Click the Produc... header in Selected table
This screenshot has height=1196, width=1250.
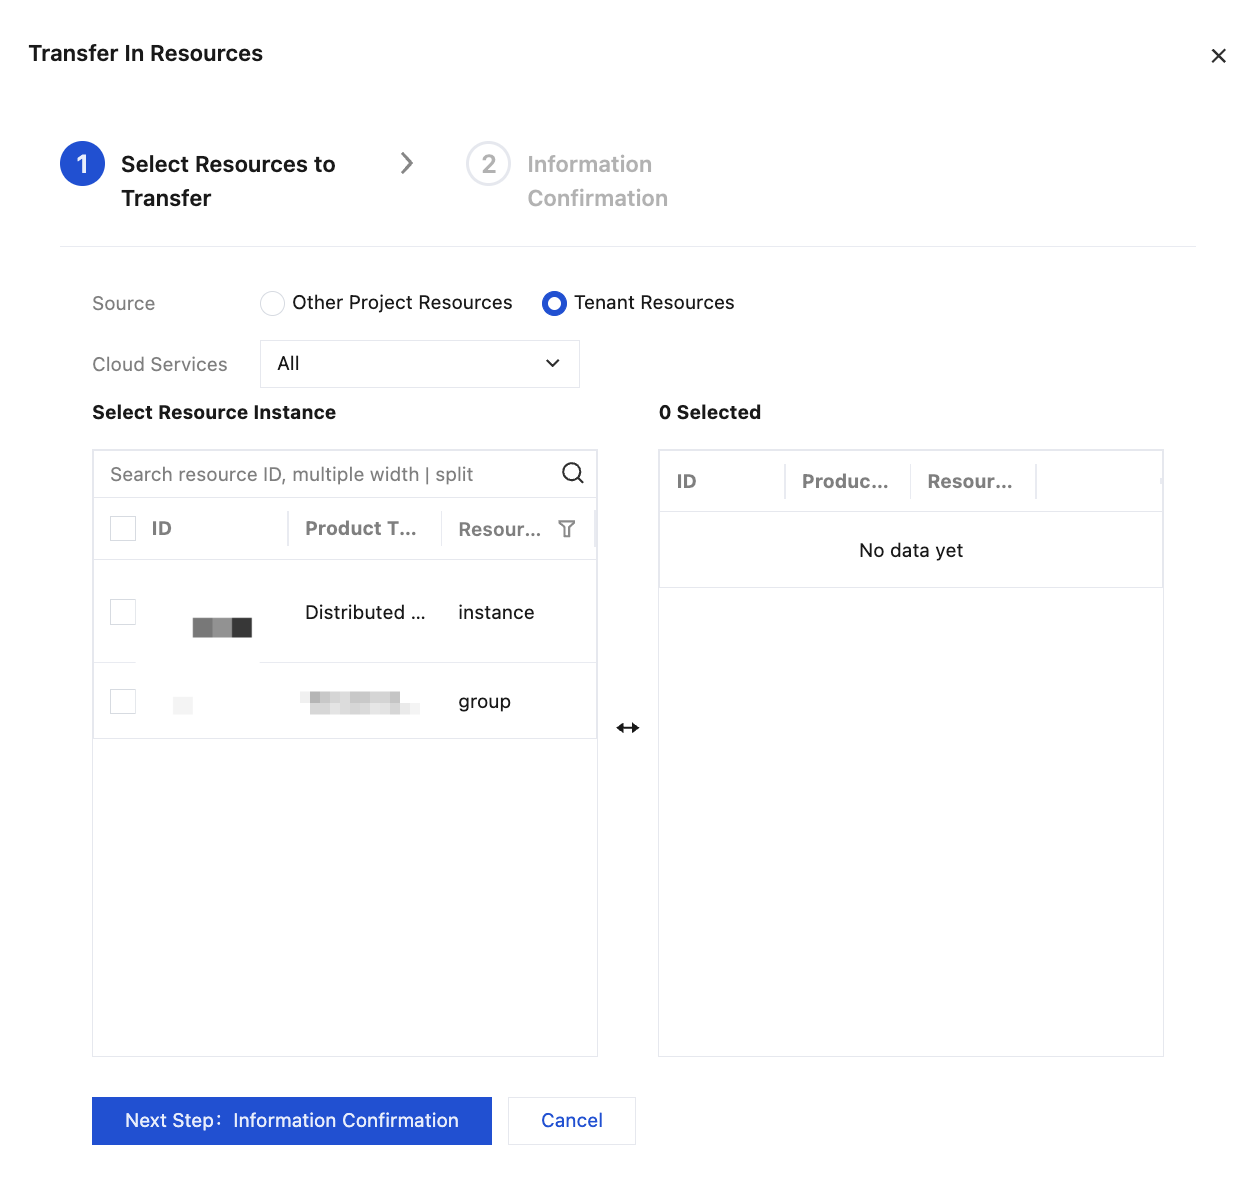click(x=845, y=481)
